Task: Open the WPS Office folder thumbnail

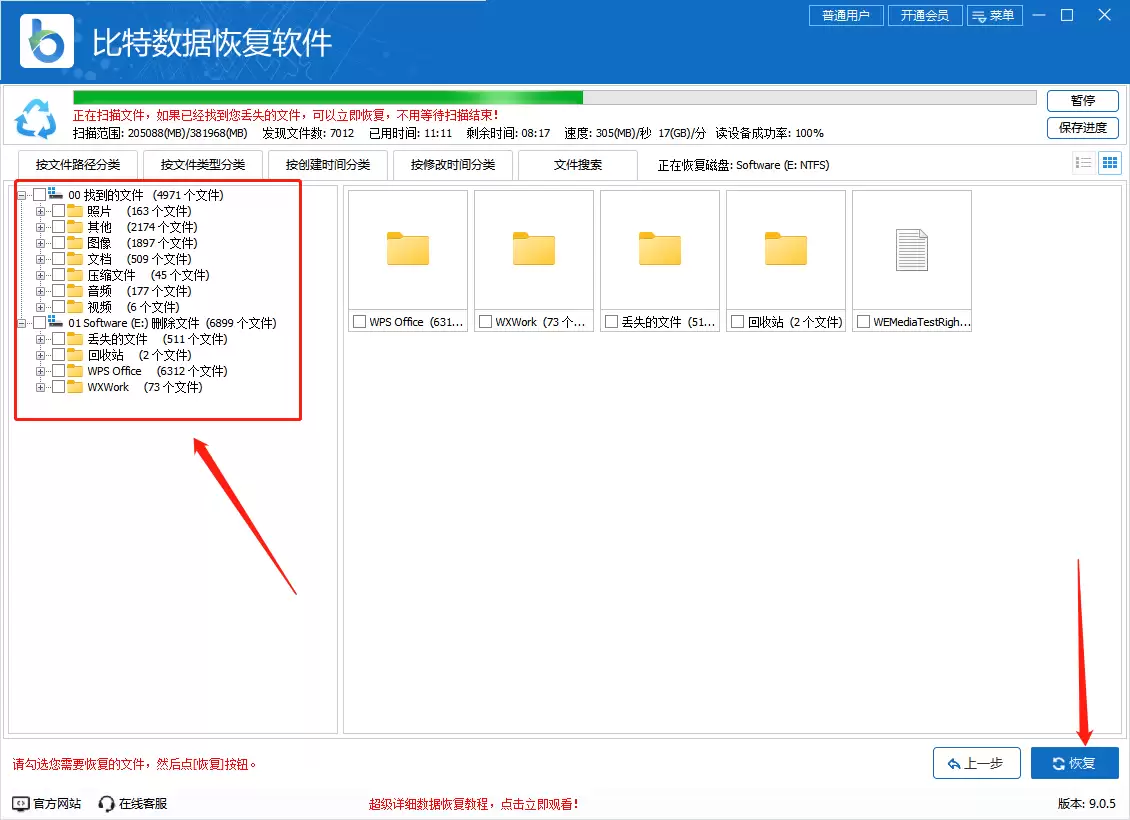Action: pos(407,248)
